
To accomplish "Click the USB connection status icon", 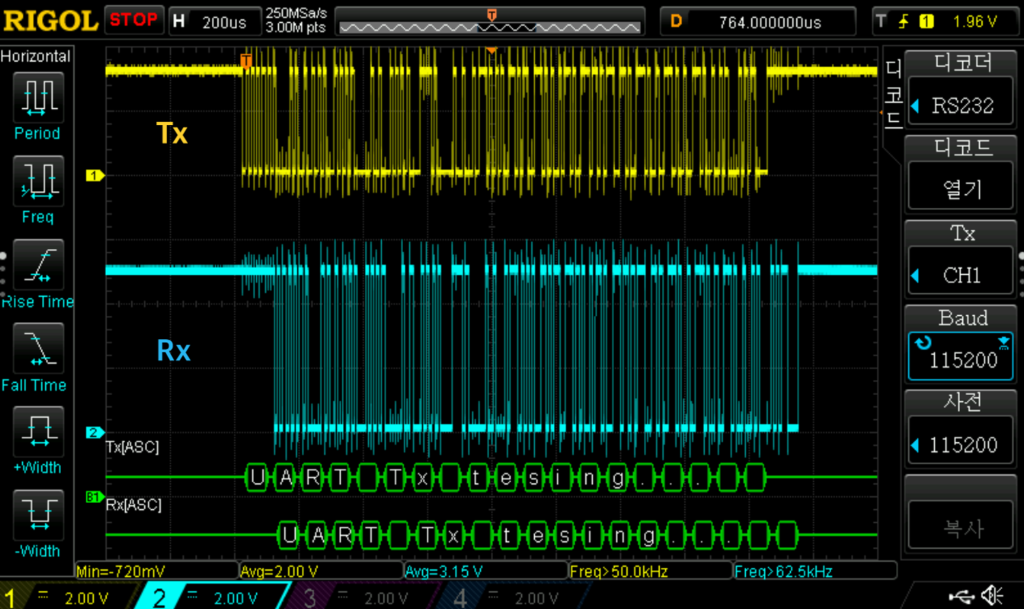I will click(962, 596).
